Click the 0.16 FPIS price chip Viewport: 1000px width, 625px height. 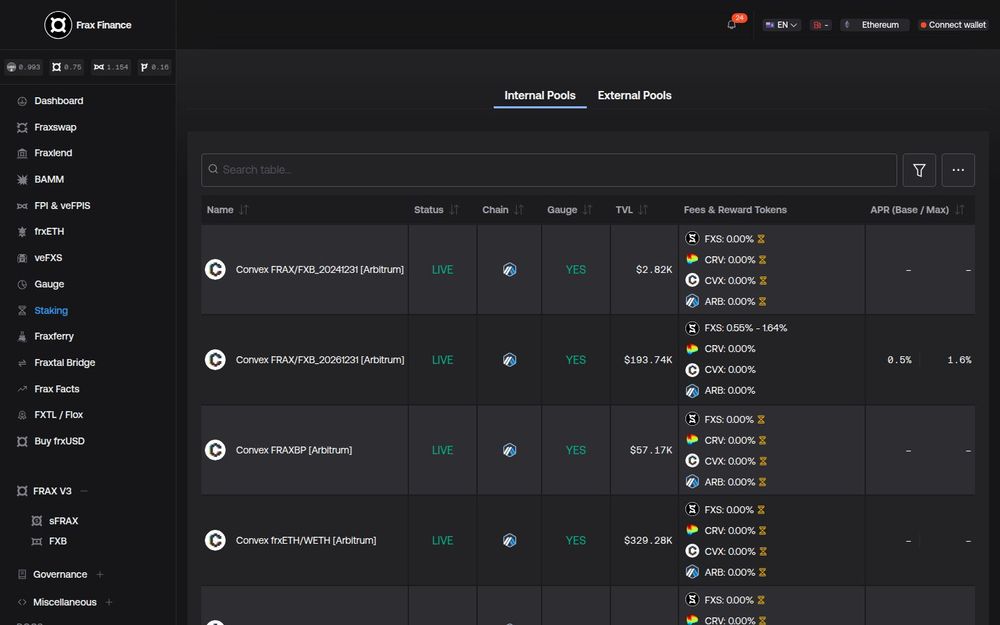[155, 67]
